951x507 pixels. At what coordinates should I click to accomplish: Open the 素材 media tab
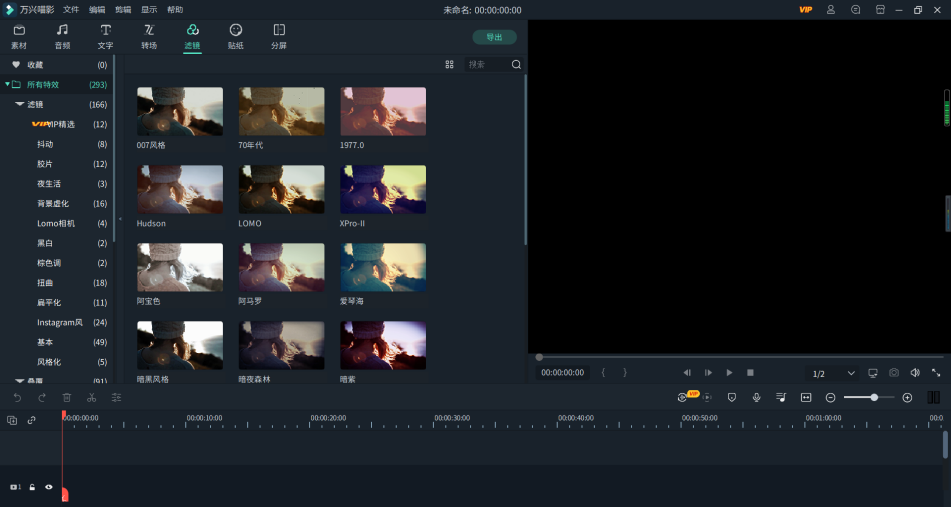(x=19, y=36)
